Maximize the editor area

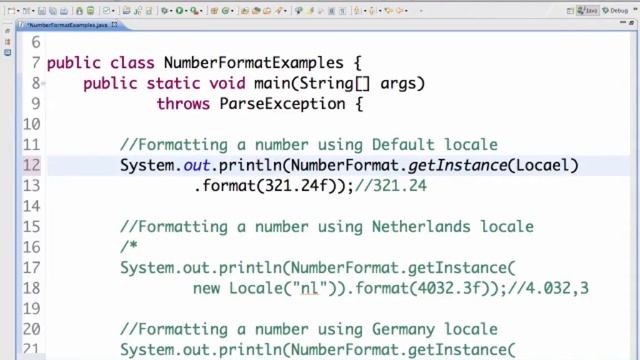(631, 22)
